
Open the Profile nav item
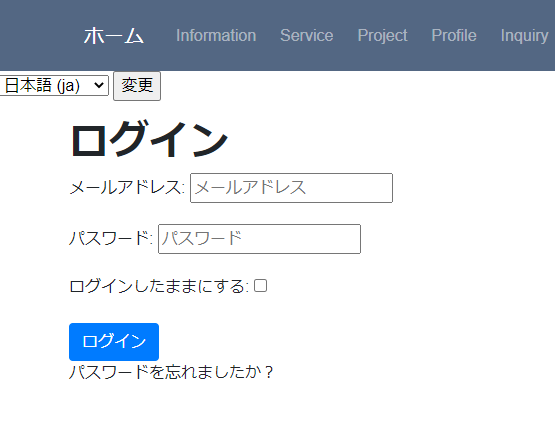click(x=454, y=35)
